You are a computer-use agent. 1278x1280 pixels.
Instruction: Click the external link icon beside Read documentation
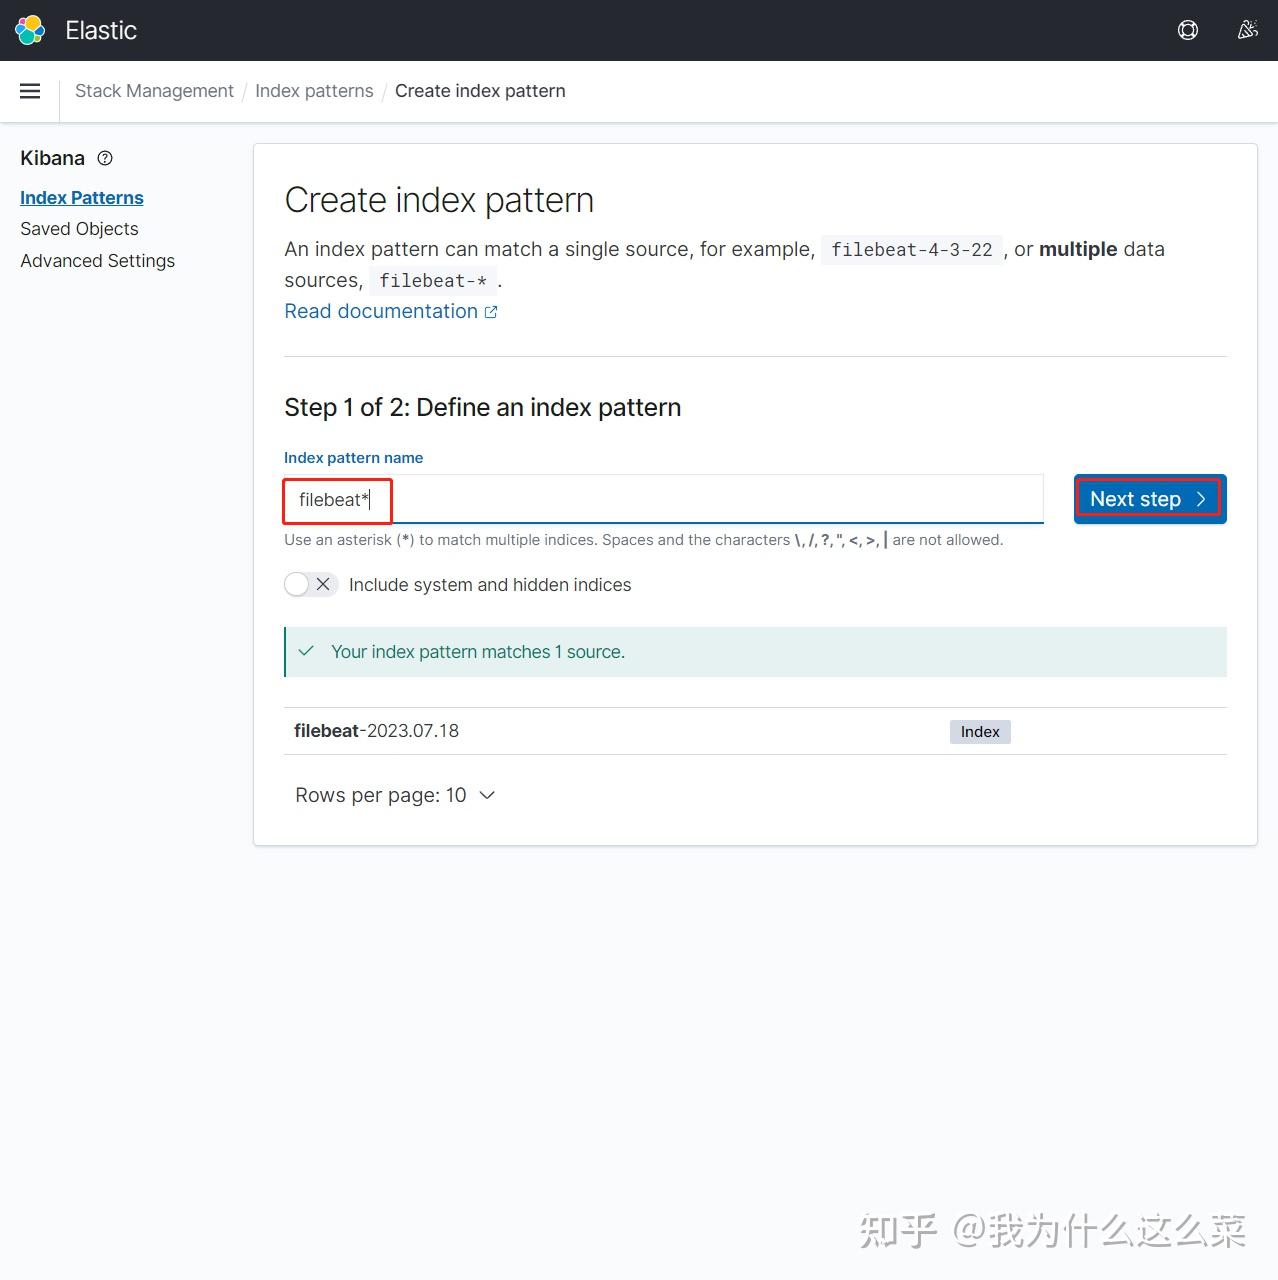click(x=490, y=311)
